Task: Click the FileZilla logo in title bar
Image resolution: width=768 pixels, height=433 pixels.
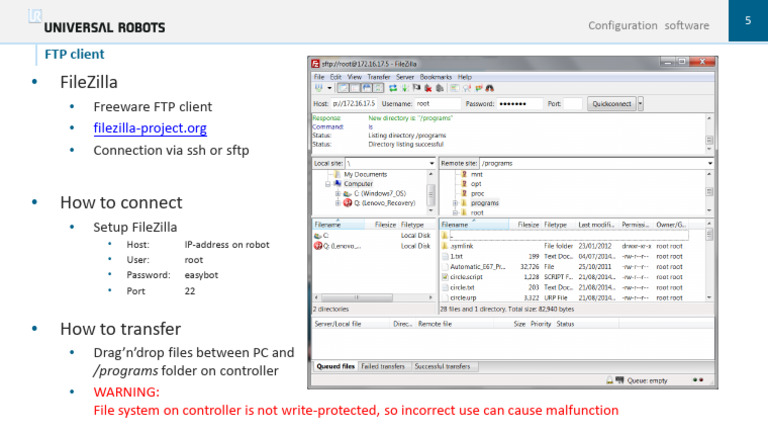Action: (315, 64)
